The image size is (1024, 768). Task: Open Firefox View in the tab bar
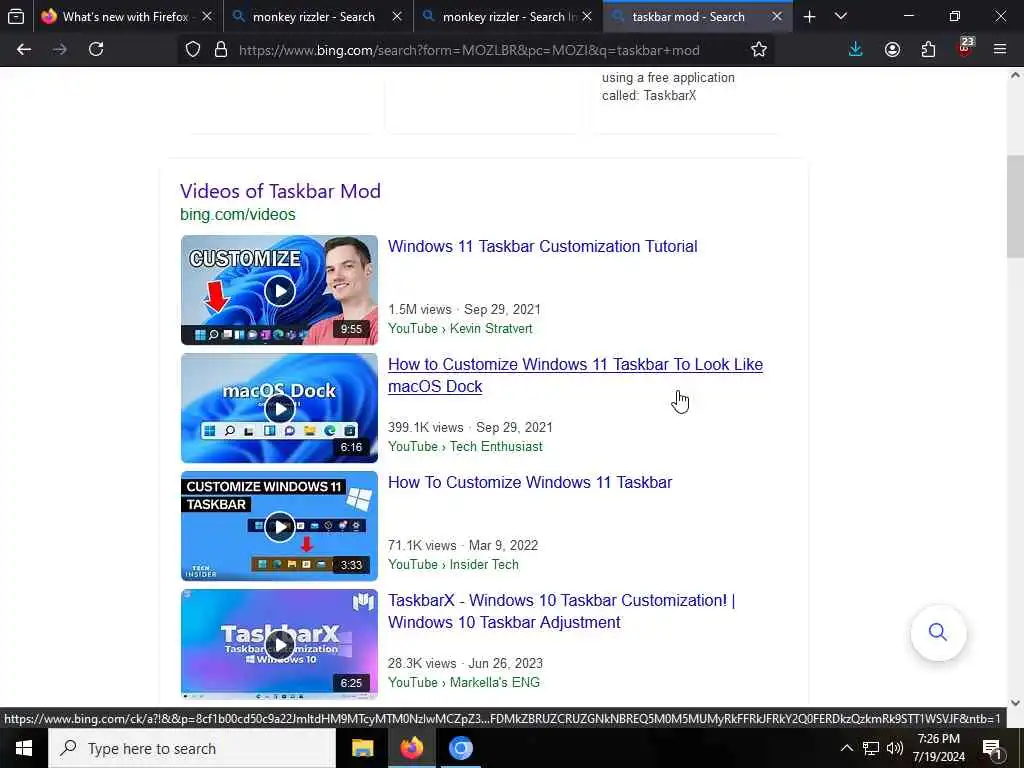coord(16,16)
